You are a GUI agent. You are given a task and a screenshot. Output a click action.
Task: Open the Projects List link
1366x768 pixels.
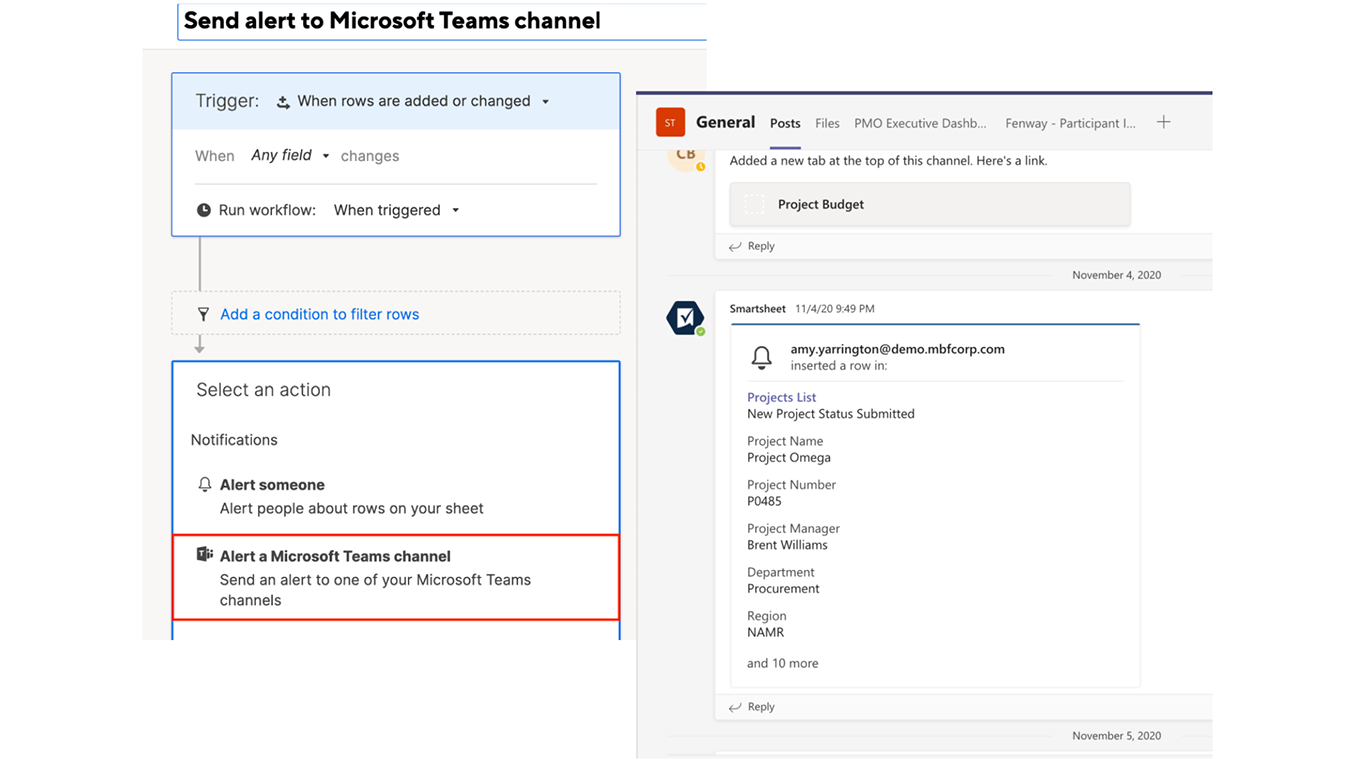(781, 397)
